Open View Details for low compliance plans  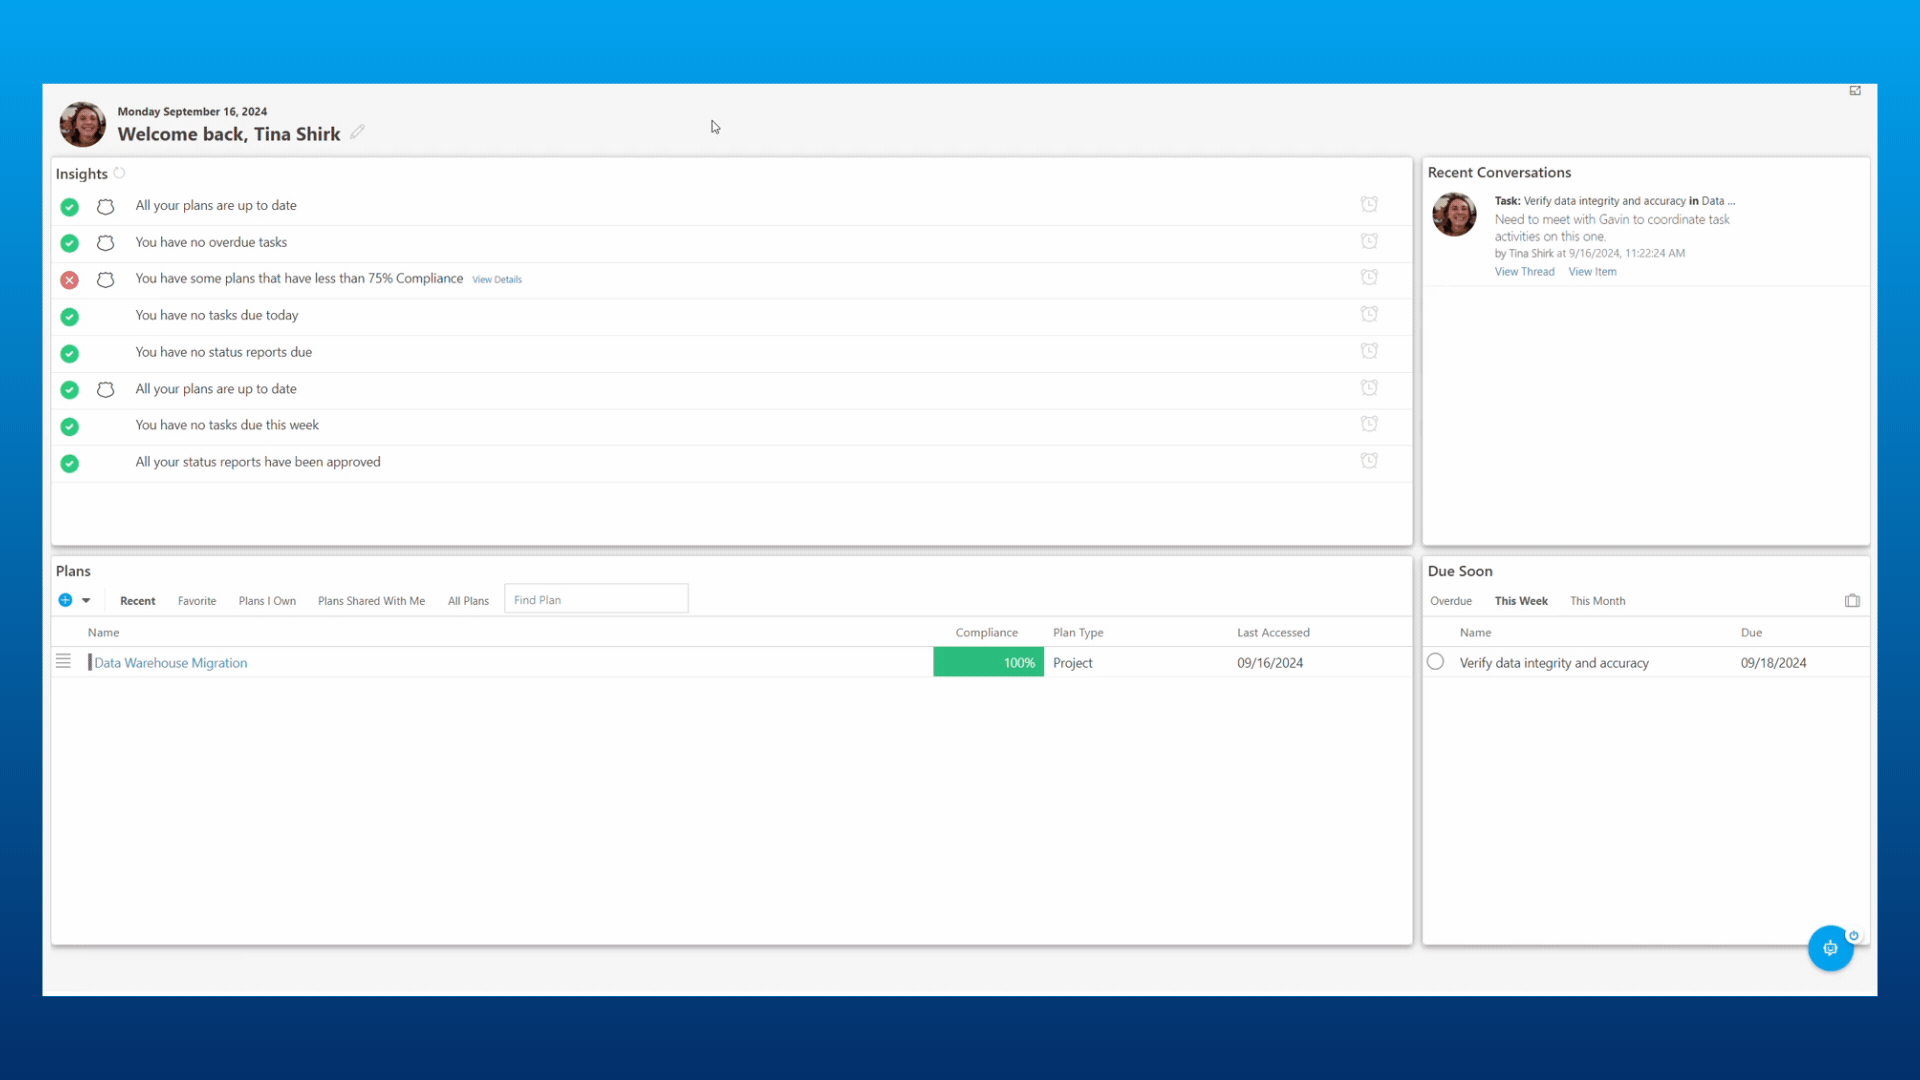tap(497, 280)
